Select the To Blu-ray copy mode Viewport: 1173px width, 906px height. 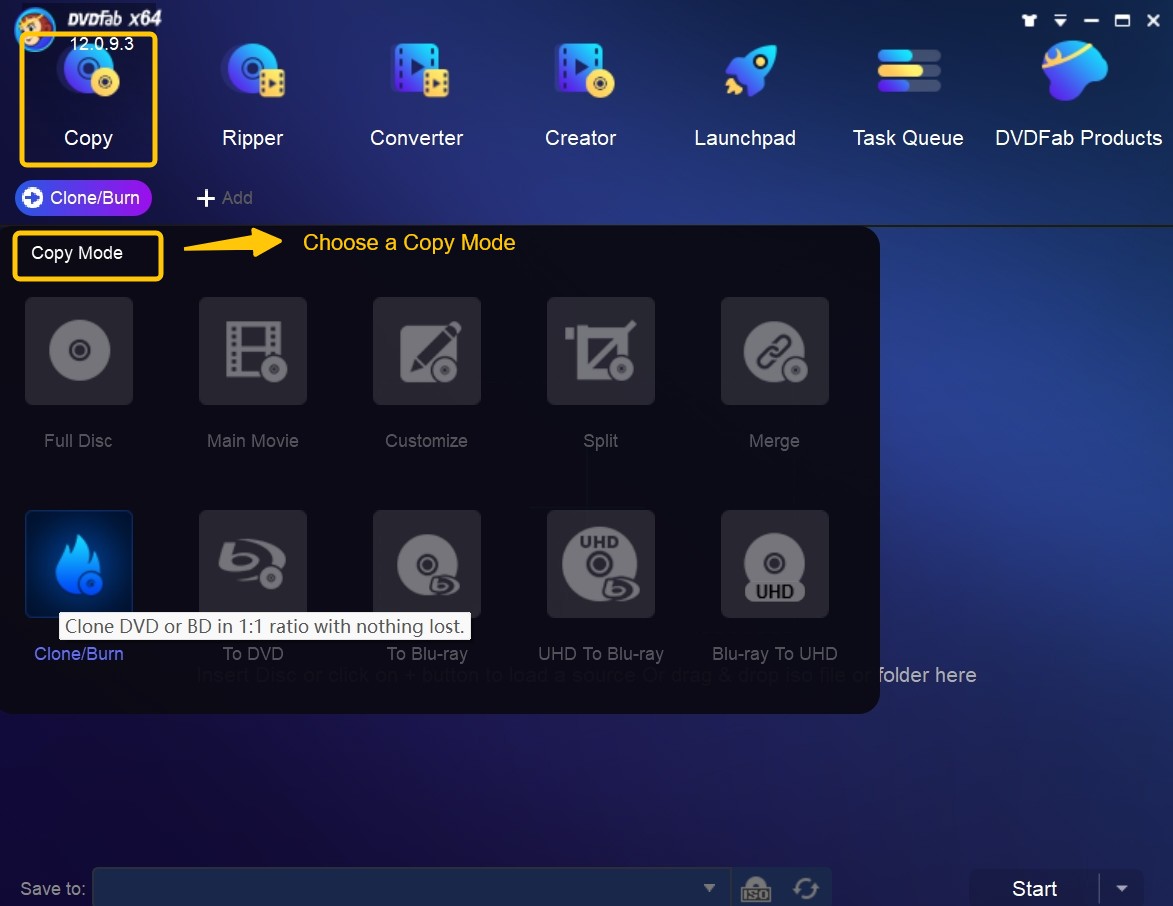426,563
